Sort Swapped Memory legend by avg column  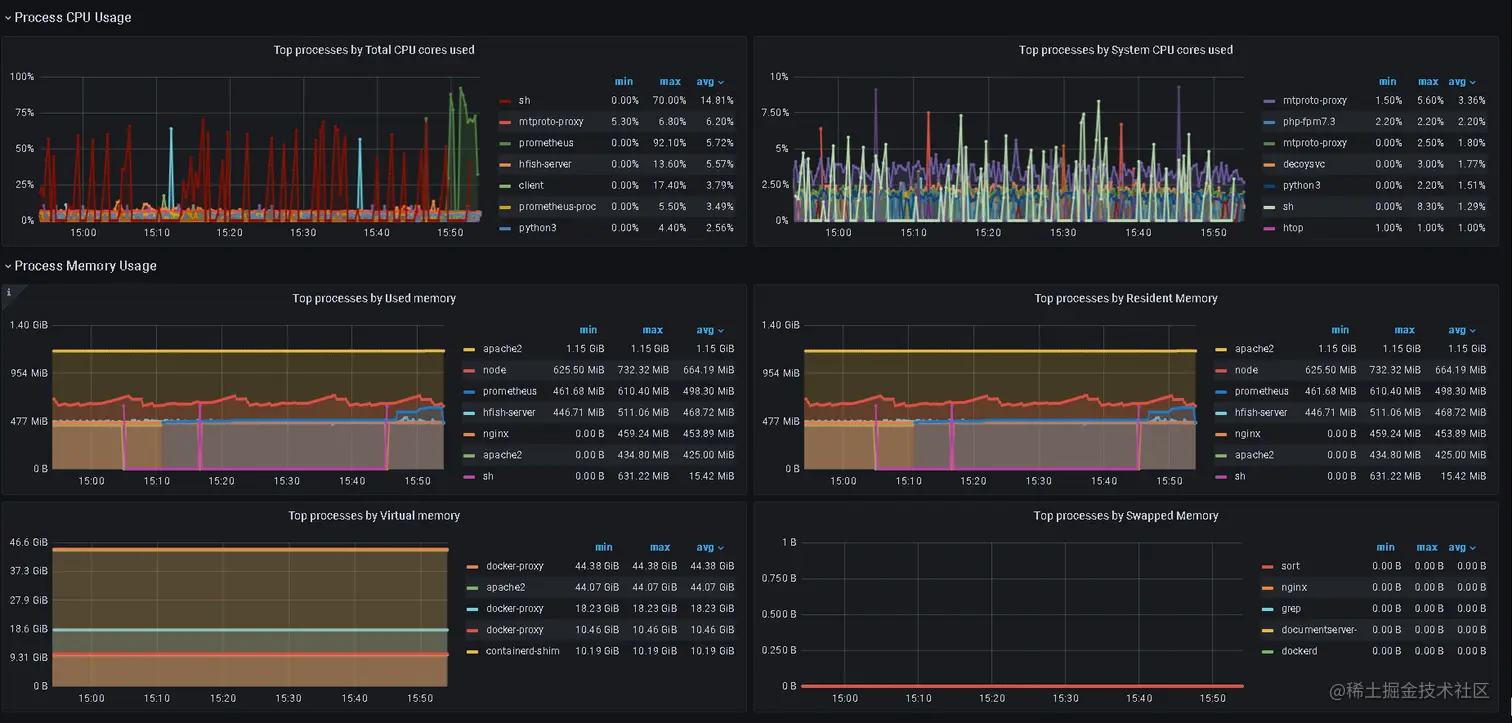point(1462,547)
